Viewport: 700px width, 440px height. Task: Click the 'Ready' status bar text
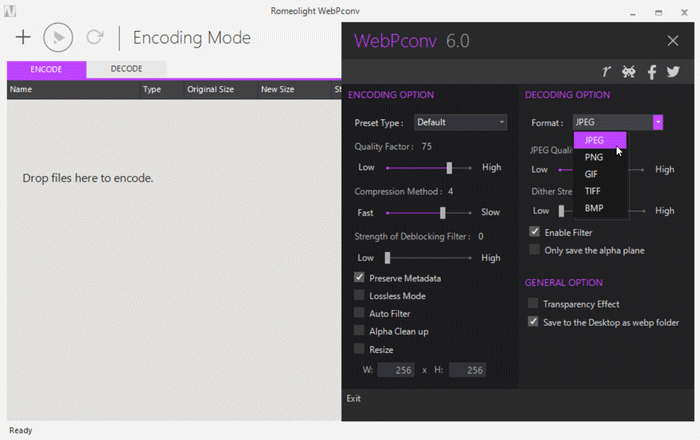pos(21,430)
